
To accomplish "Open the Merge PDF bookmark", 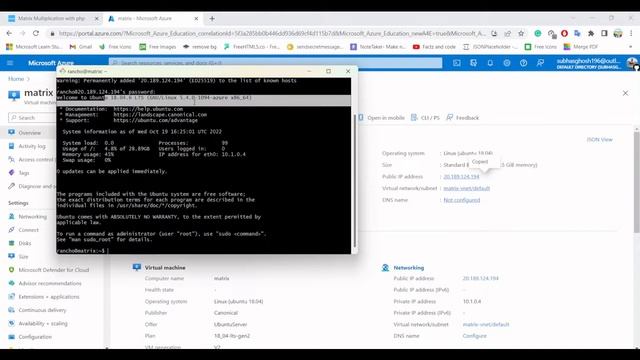I will (x=581, y=47).
